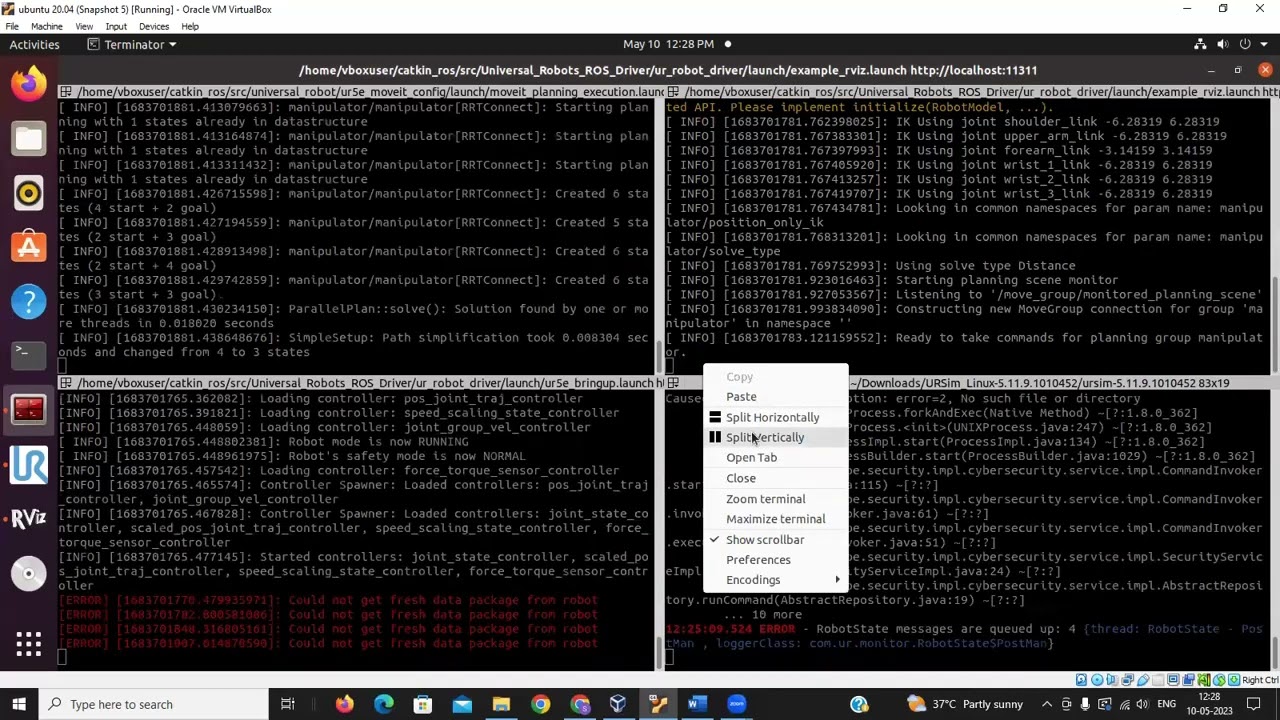Open Microsoft Edge on the Windows taskbar
This screenshot has width=1280, height=720.
click(x=383, y=704)
